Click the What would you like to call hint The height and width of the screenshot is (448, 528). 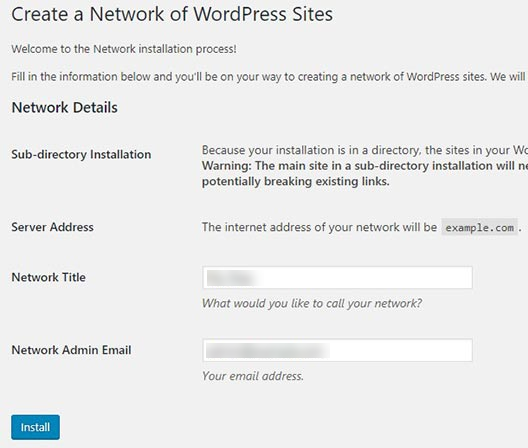[x=312, y=303]
